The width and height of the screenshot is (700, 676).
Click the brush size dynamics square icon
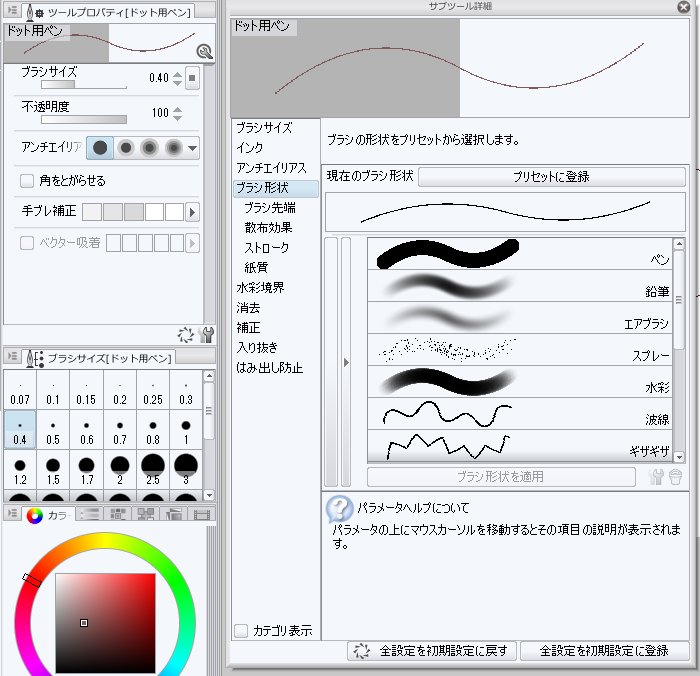click(193, 78)
